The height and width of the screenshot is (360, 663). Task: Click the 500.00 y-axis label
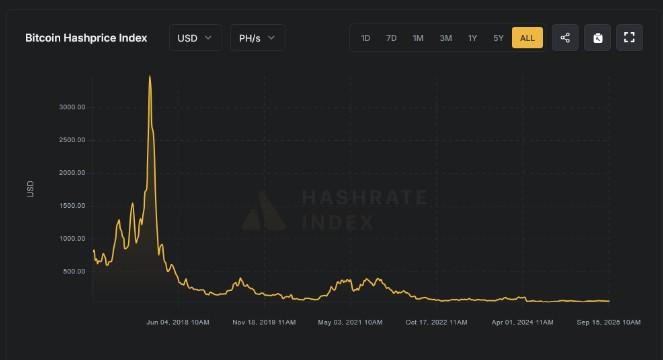pos(74,272)
